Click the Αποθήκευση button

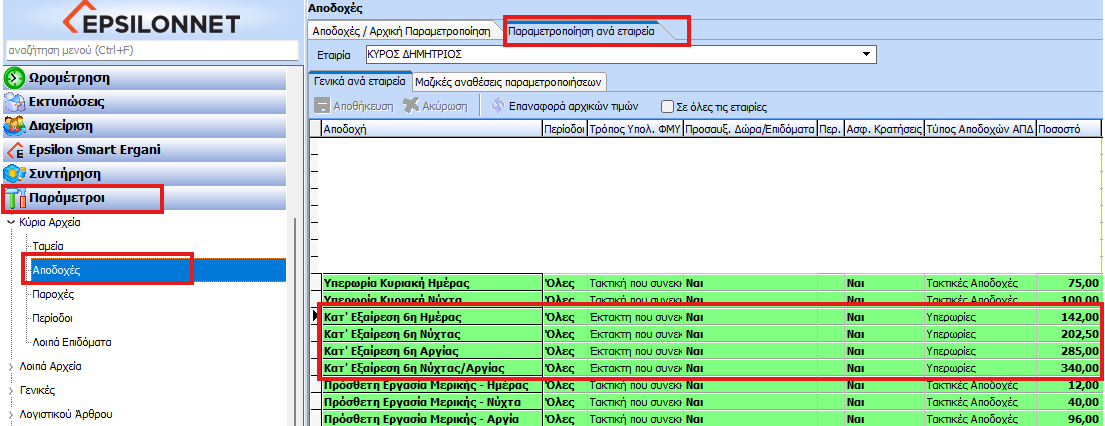click(x=354, y=107)
